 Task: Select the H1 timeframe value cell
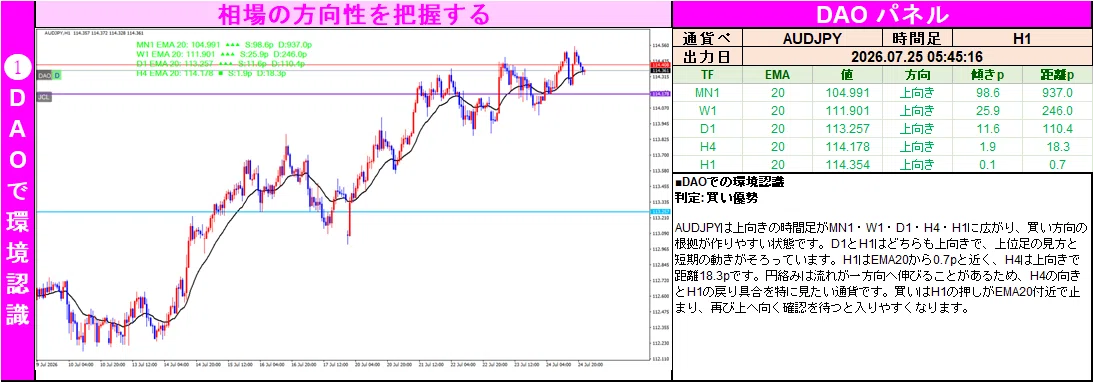(1022, 38)
